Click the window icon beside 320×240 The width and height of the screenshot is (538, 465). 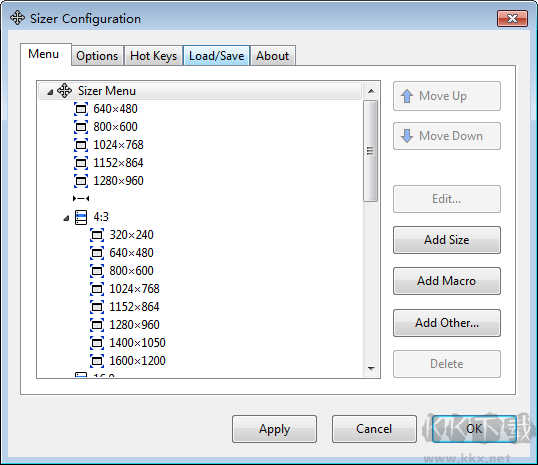click(97, 235)
